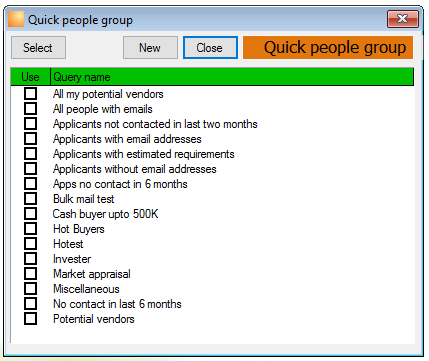Check the 'Miscellaneous' checkbox
This screenshot has height=361, width=429.
30,289
